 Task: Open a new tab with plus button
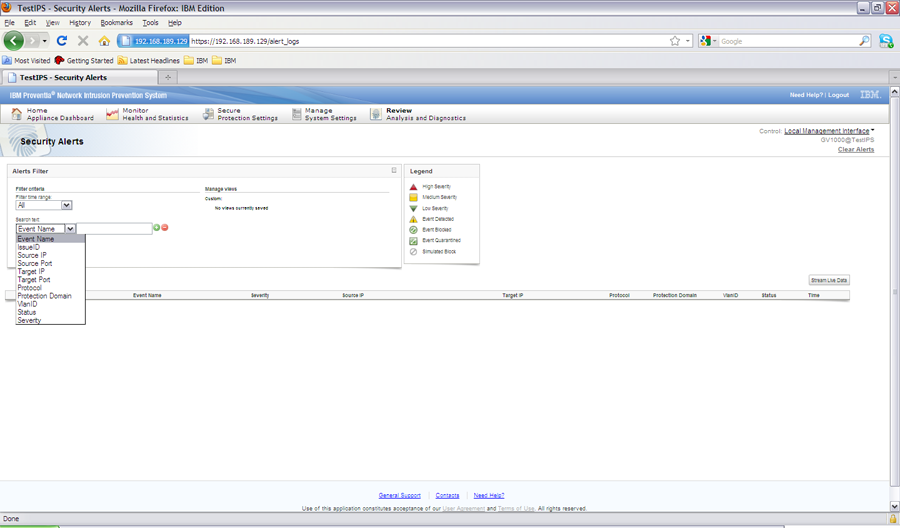[x=168, y=77]
